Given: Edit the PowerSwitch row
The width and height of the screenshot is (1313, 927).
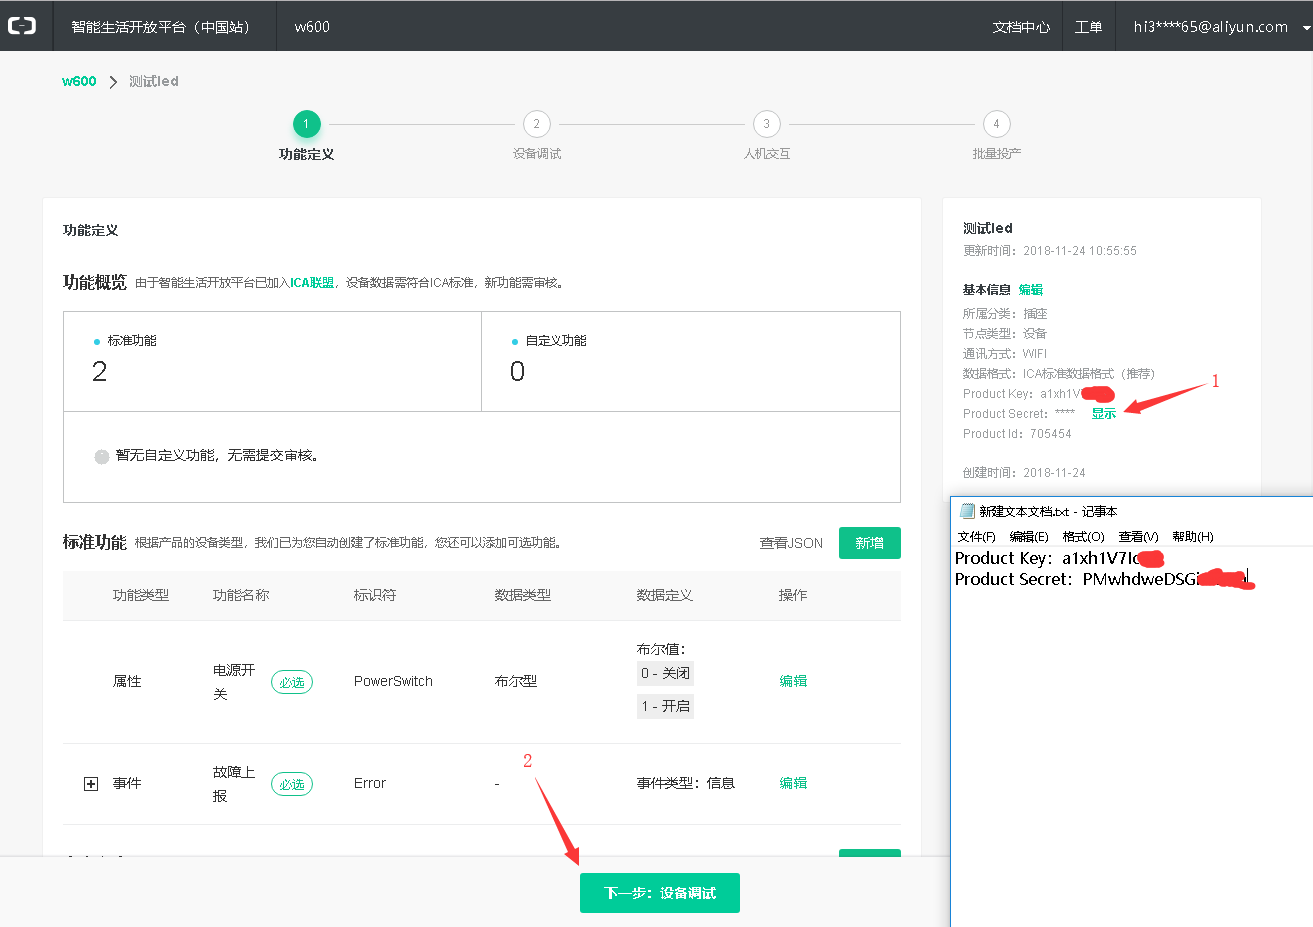Looking at the screenshot, I should pyautogui.click(x=793, y=681).
